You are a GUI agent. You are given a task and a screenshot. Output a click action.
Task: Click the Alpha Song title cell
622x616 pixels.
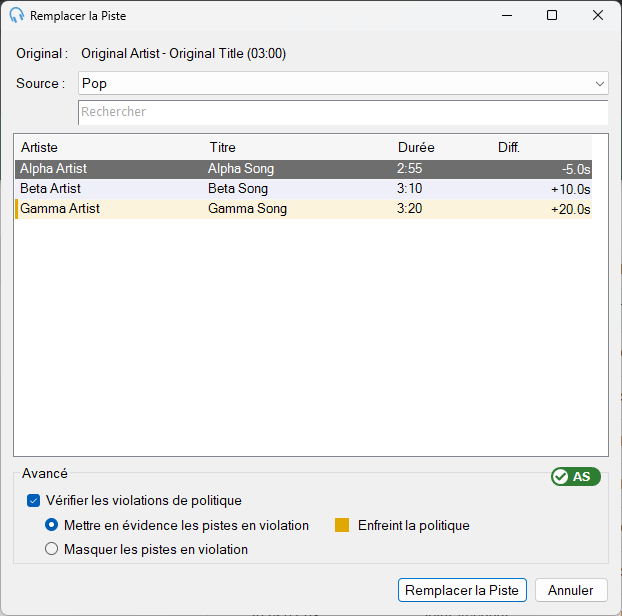click(x=241, y=169)
